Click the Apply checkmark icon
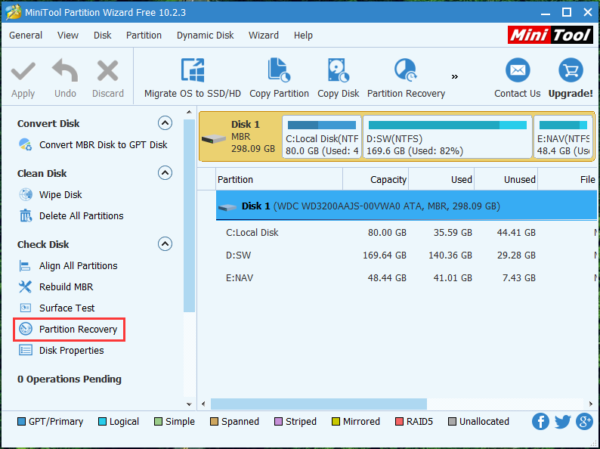The width and height of the screenshot is (600, 449). 23,71
